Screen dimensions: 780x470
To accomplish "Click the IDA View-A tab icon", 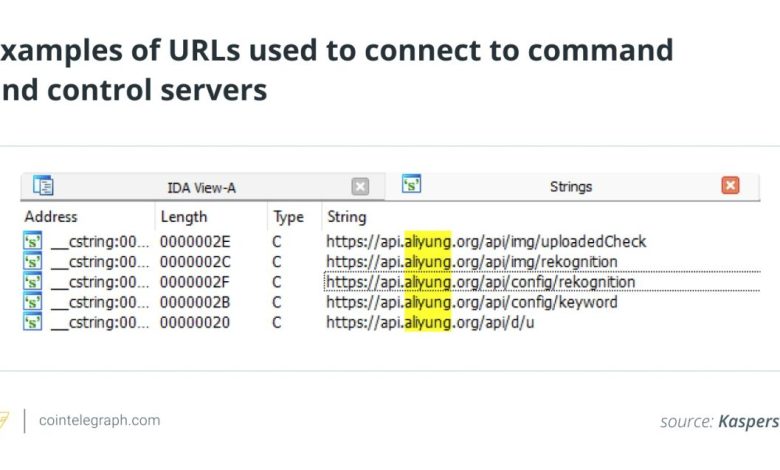I will coord(43,185).
